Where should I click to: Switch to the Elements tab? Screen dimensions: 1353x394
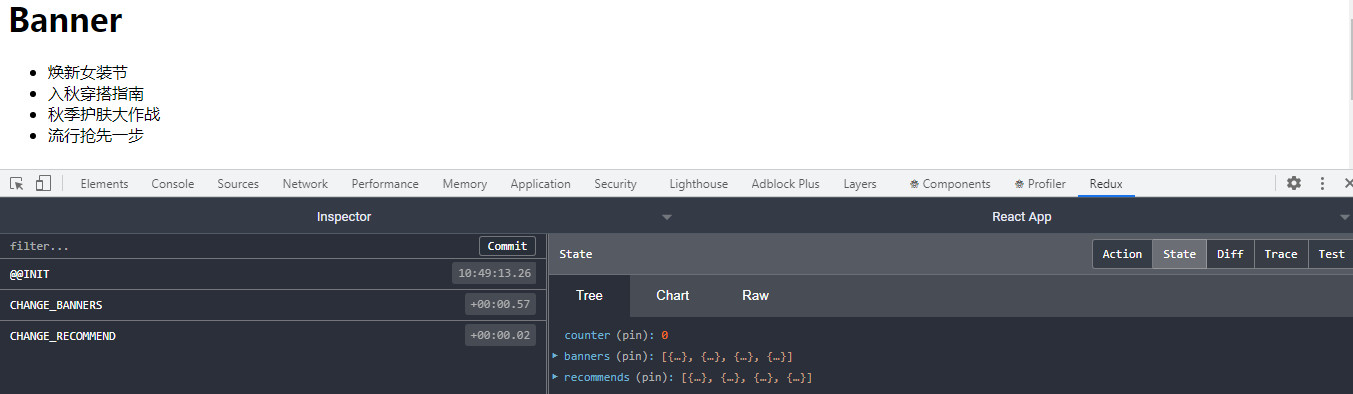coord(104,184)
